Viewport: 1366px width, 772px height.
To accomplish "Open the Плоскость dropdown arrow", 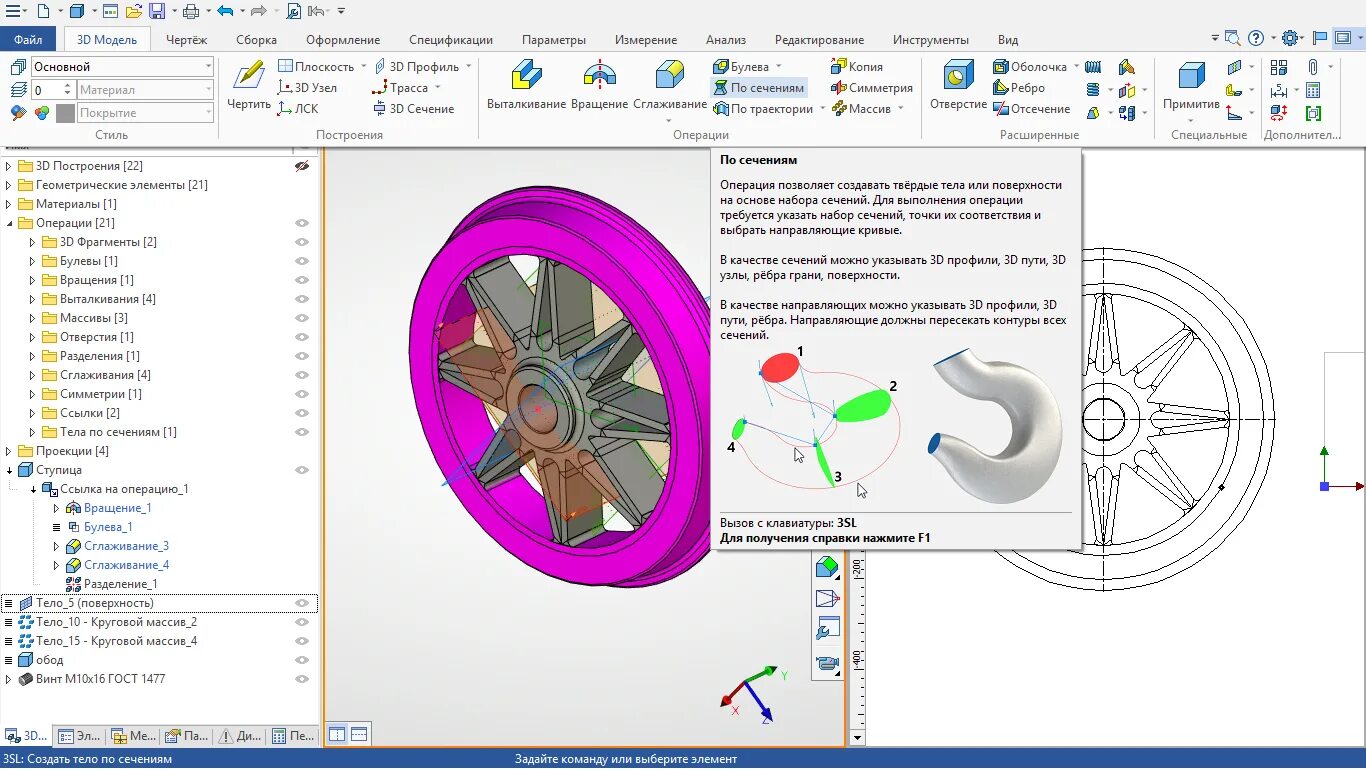I will [363, 67].
